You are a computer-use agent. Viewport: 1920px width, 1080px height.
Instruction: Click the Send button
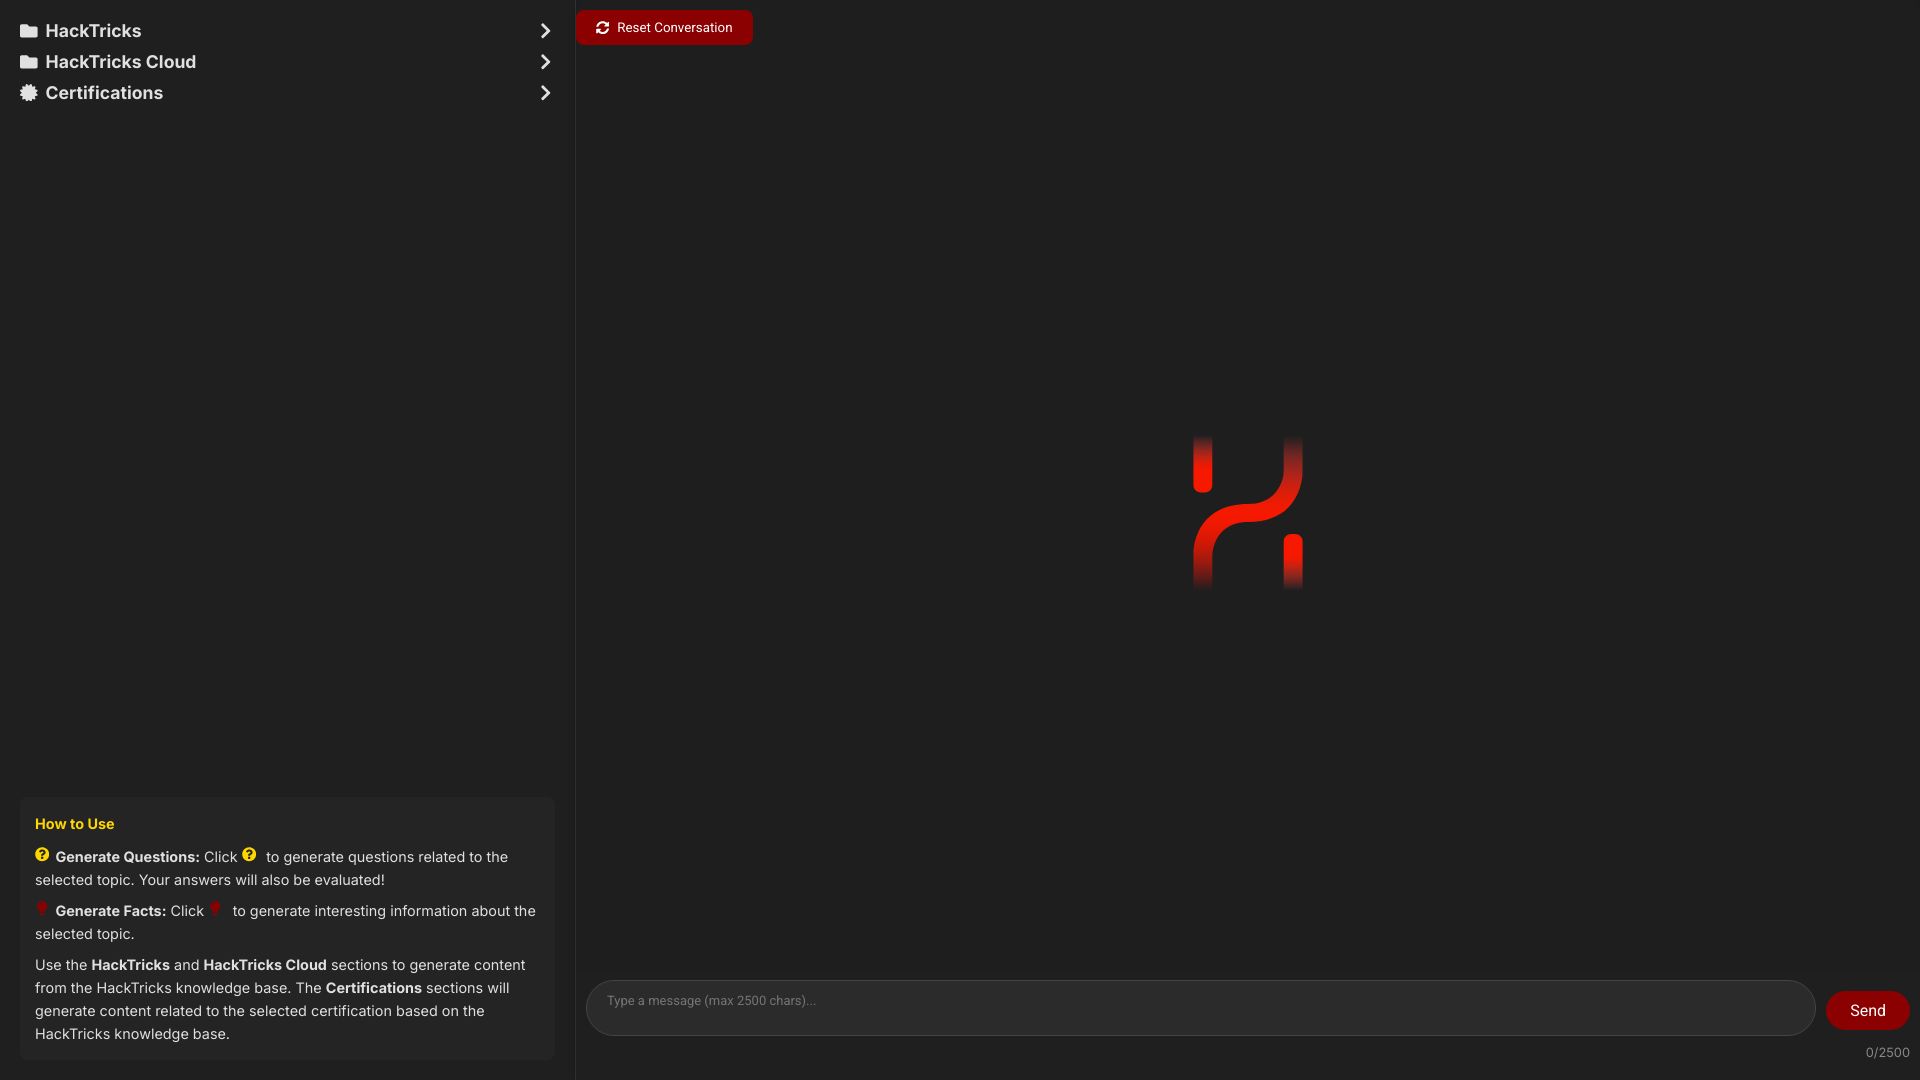click(x=1867, y=1010)
